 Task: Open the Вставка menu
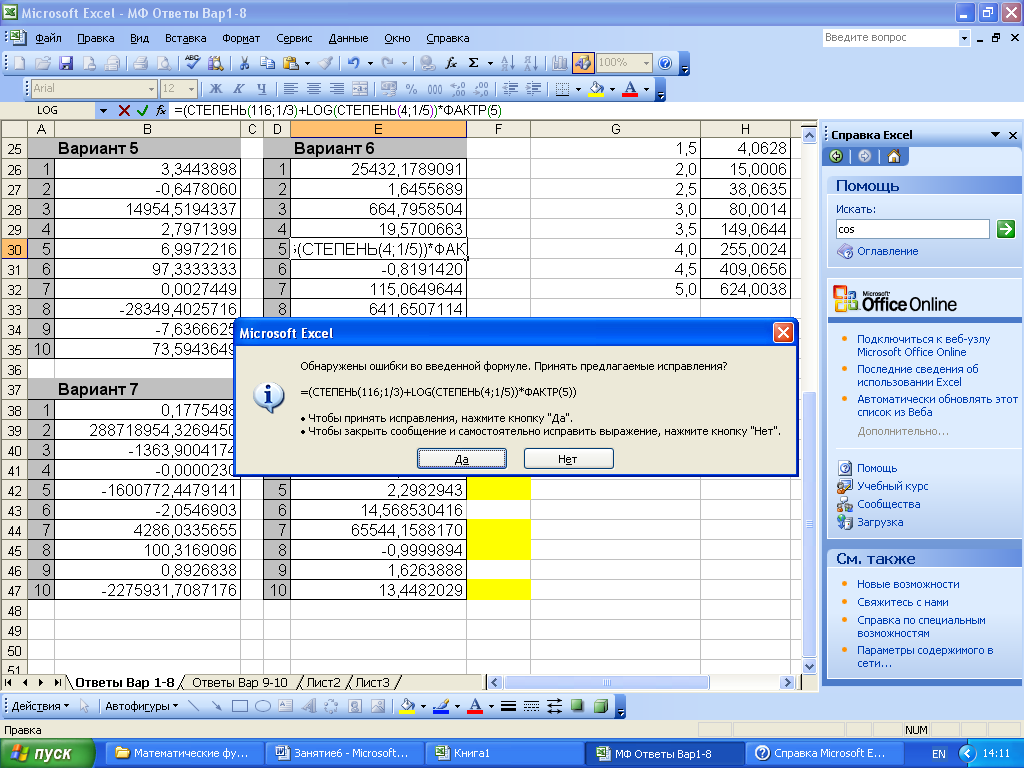tap(185, 38)
